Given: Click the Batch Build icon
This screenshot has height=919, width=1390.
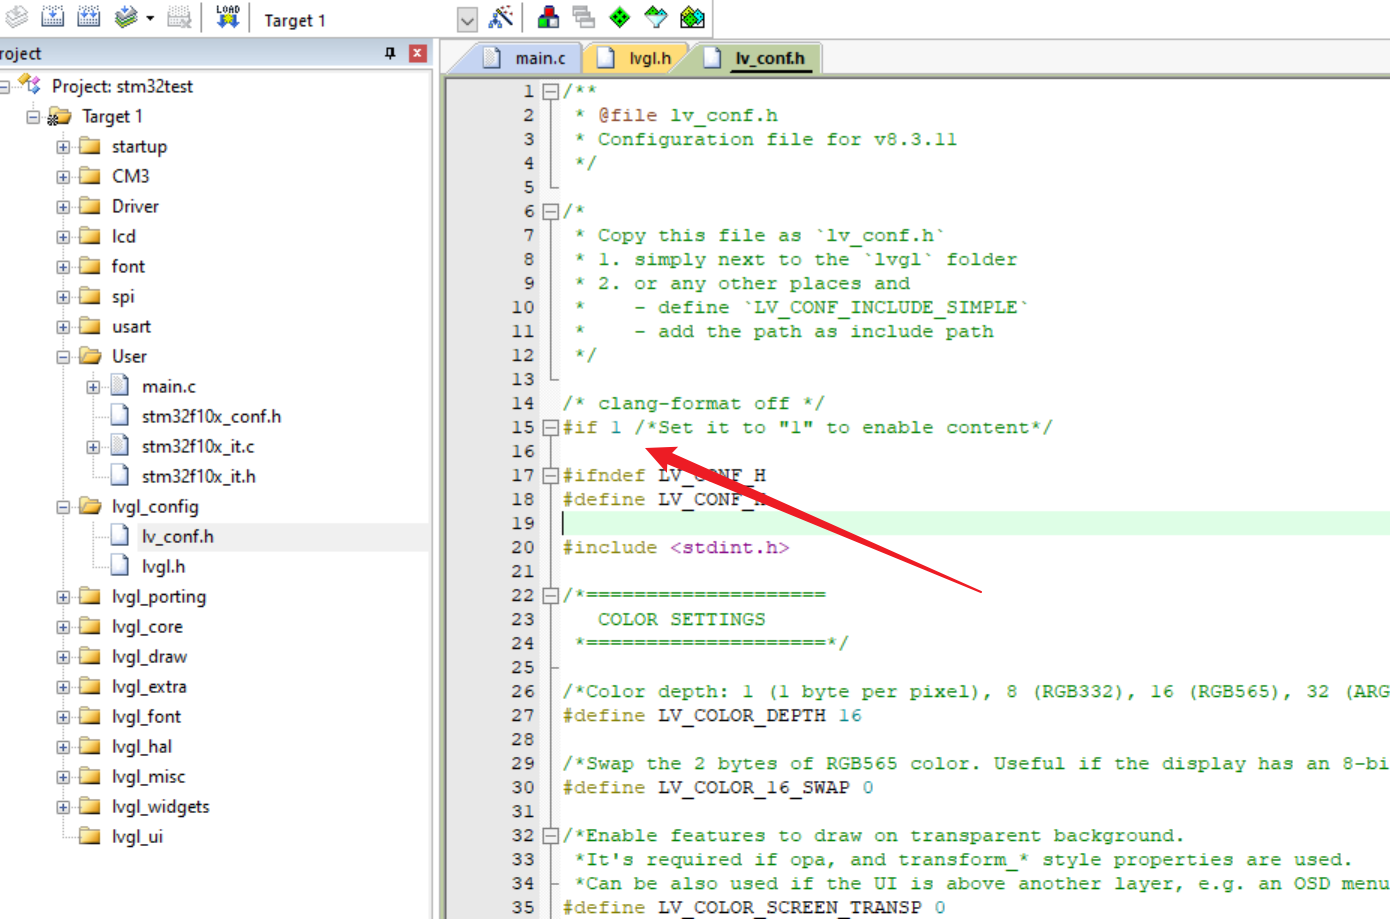Looking at the screenshot, I should 126,17.
